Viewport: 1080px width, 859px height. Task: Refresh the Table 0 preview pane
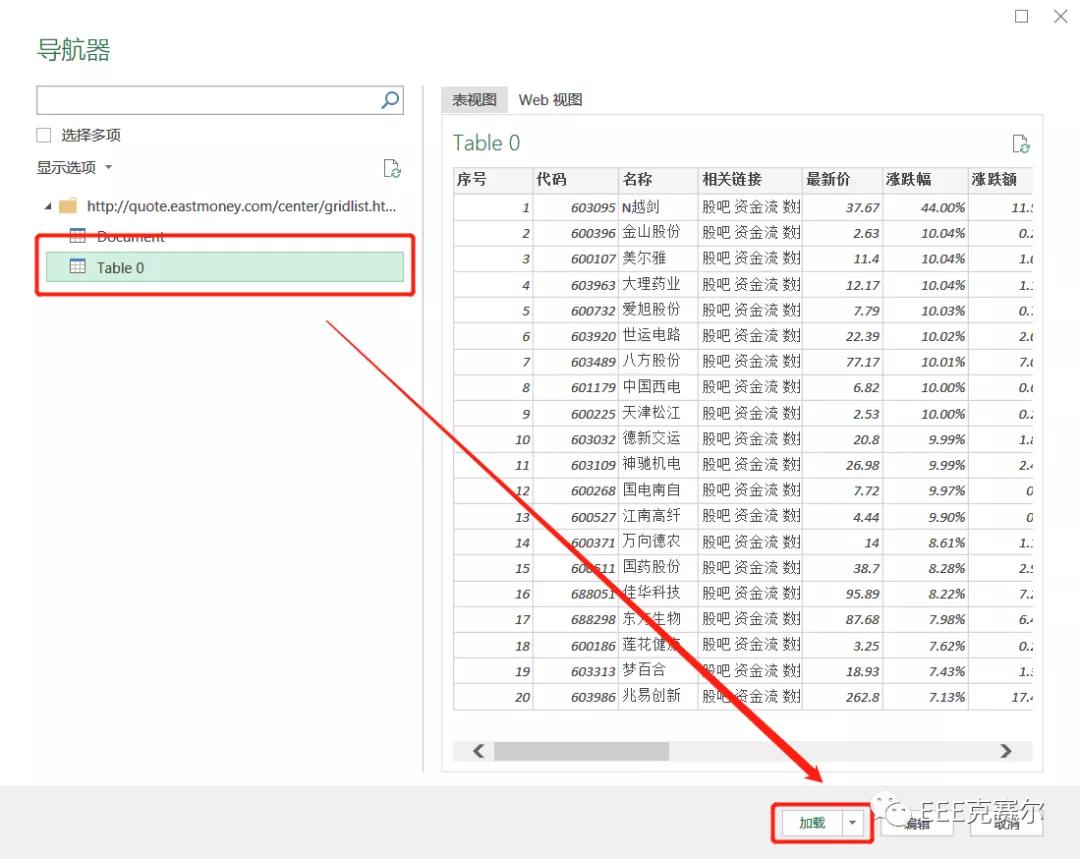pos(1021,143)
